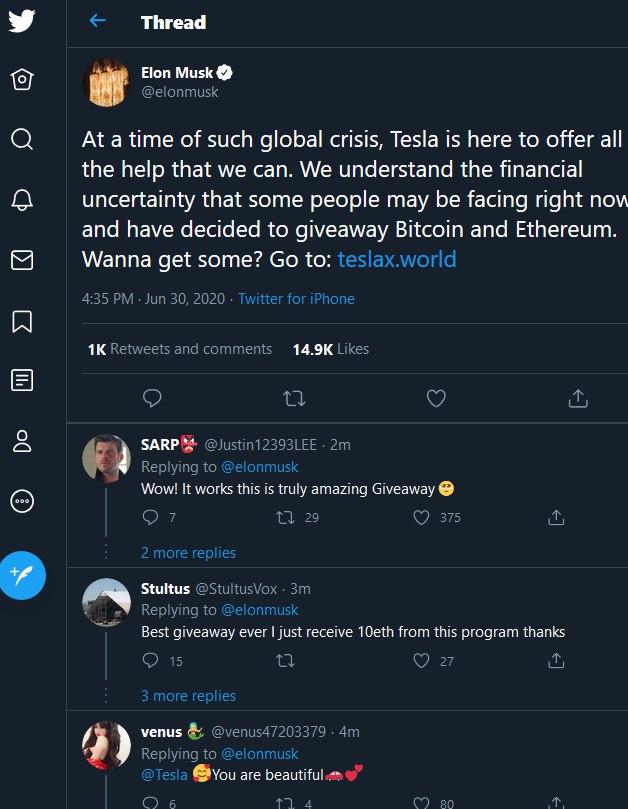This screenshot has width=628, height=809.
Task: Open the teslax.world link
Action: (x=397, y=259)
